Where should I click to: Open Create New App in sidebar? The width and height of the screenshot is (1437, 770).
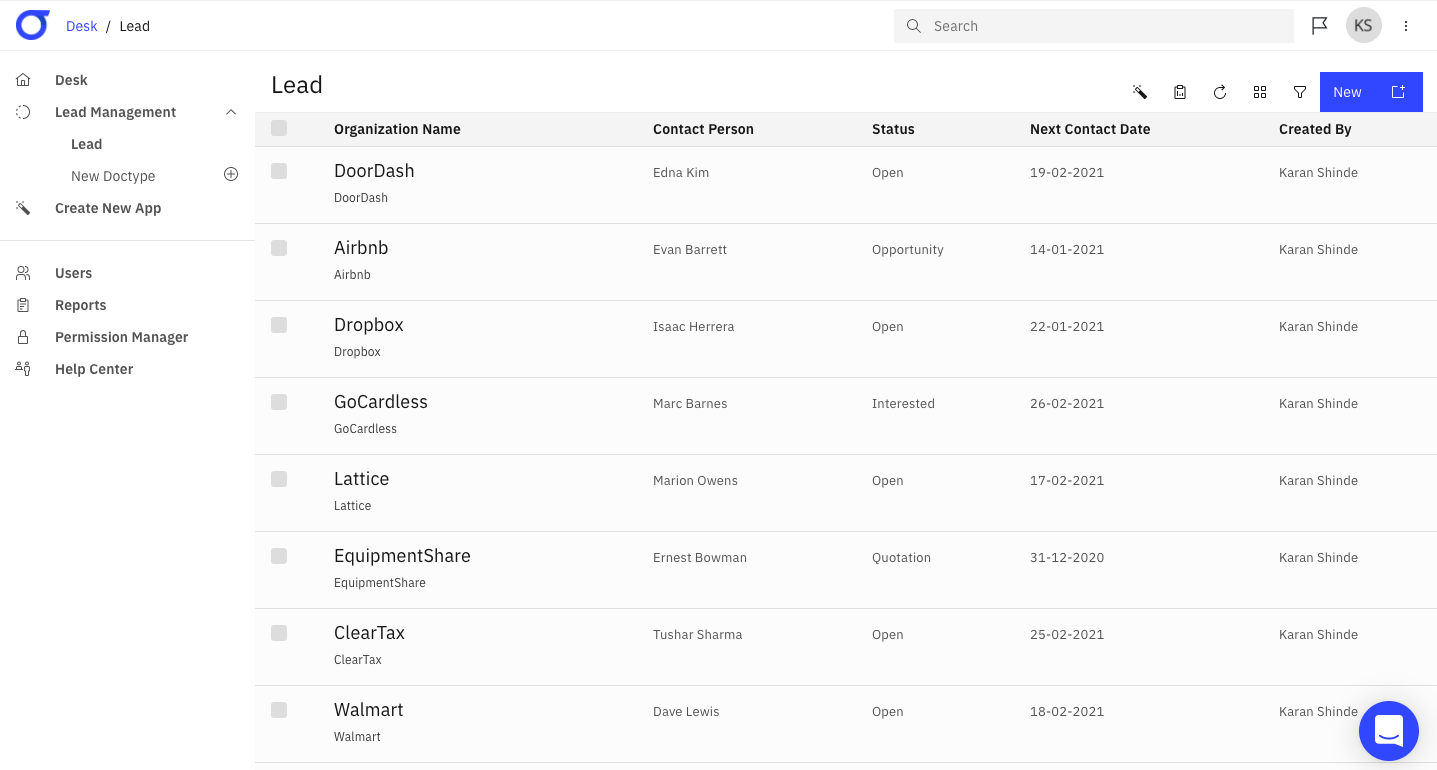(x=108, y=208)
